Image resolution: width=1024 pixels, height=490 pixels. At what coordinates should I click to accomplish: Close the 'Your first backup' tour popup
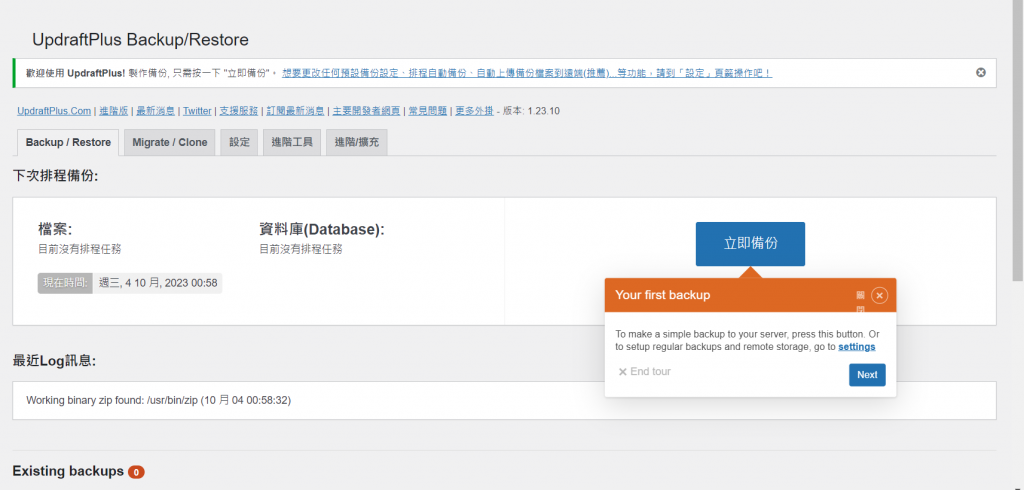(x=879, y=295)
